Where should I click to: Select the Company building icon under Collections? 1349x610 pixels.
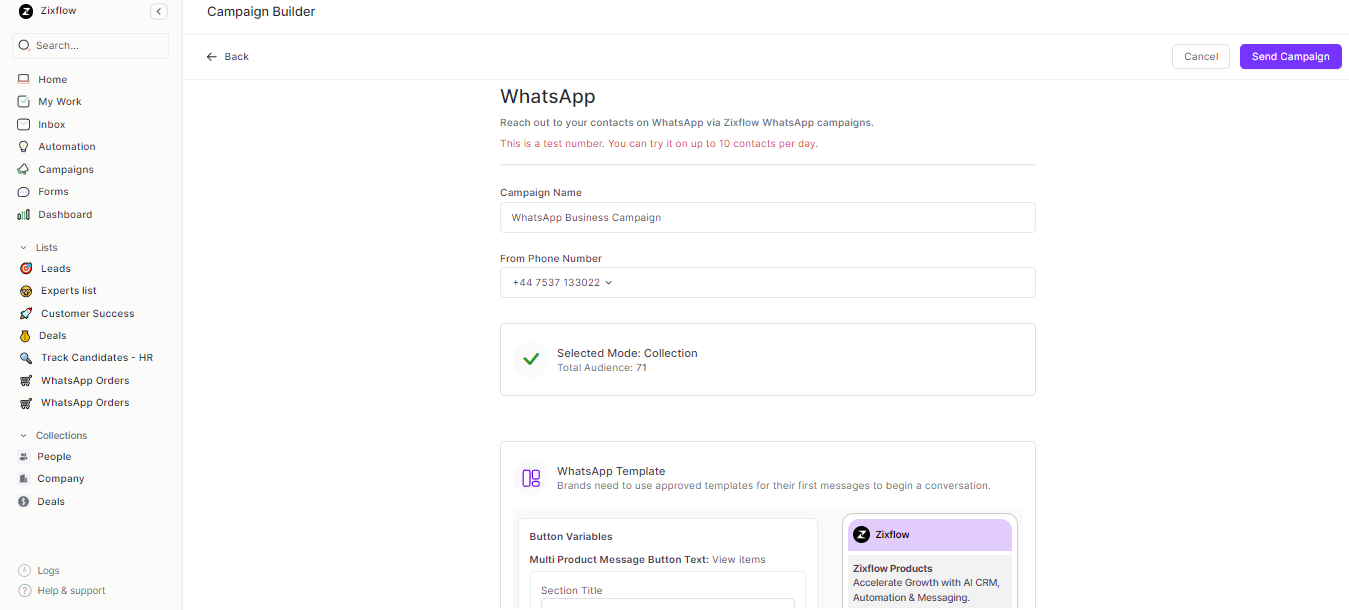point(24,478)
